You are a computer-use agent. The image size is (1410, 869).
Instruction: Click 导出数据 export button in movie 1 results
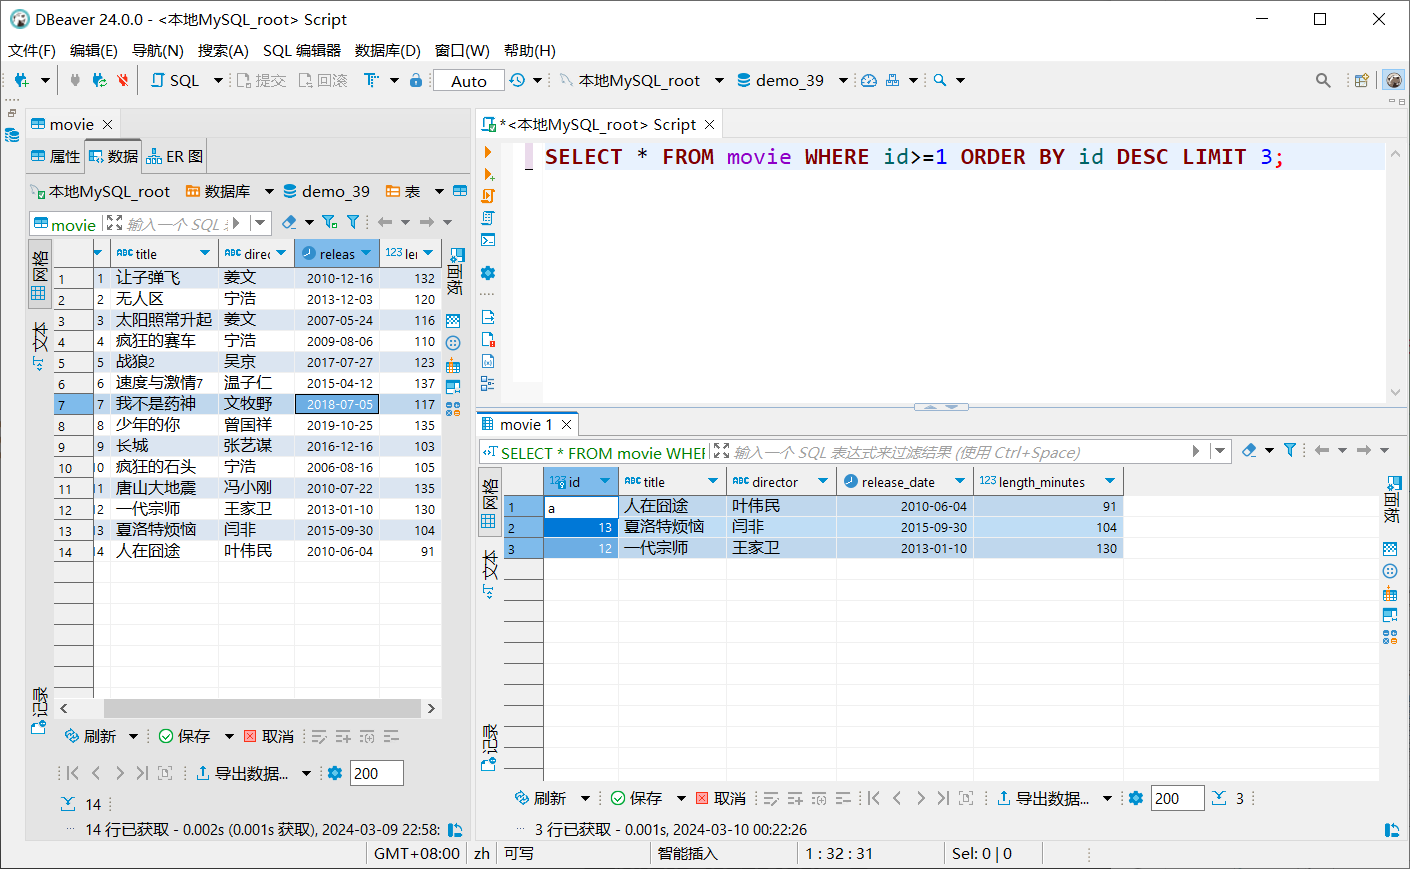pos(1043,798)
